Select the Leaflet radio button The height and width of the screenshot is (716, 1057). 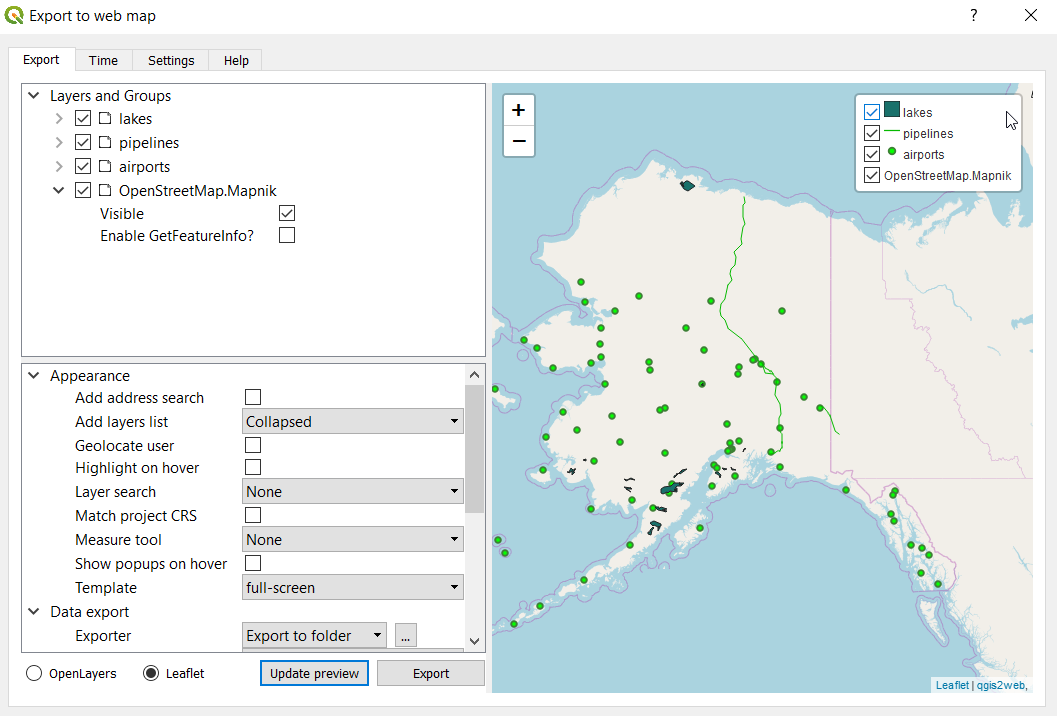tap(151, 673)
